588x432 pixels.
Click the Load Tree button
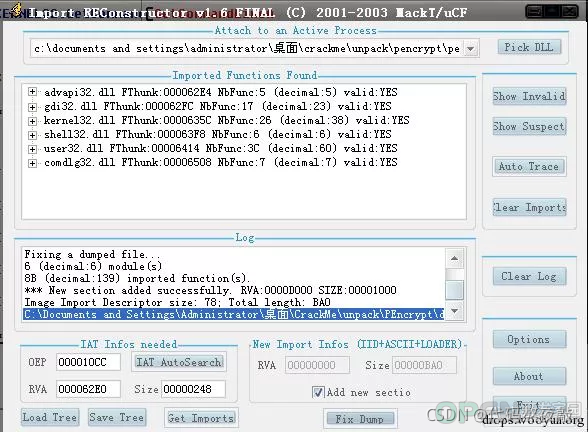(50, 417)
